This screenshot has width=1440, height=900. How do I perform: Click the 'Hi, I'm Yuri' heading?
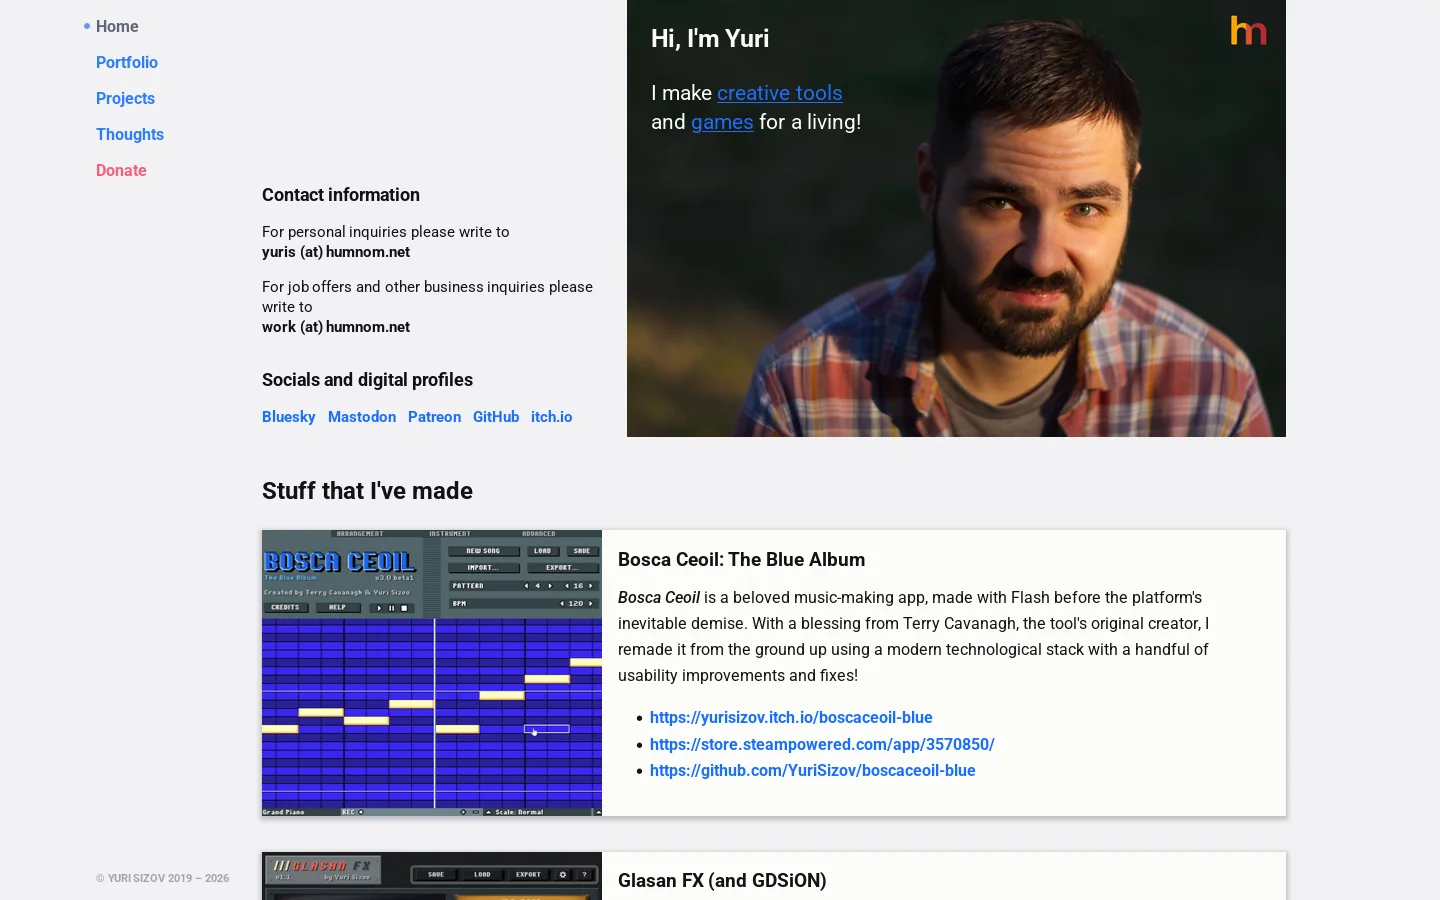pyautogui.click(x=710, y=39)
